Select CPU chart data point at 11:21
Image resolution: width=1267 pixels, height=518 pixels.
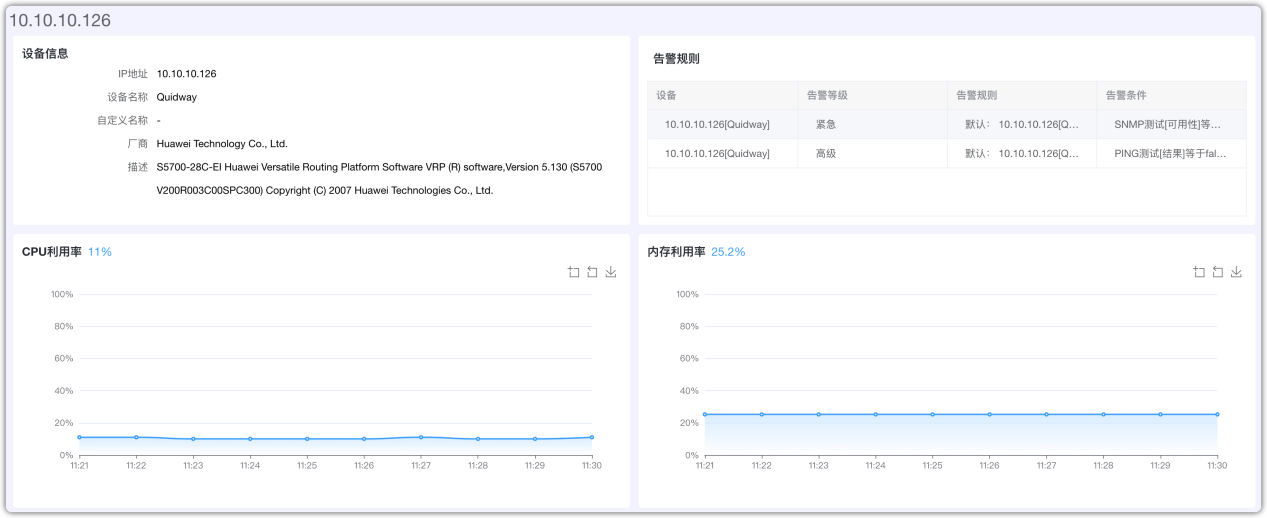(x=79, y=437)
